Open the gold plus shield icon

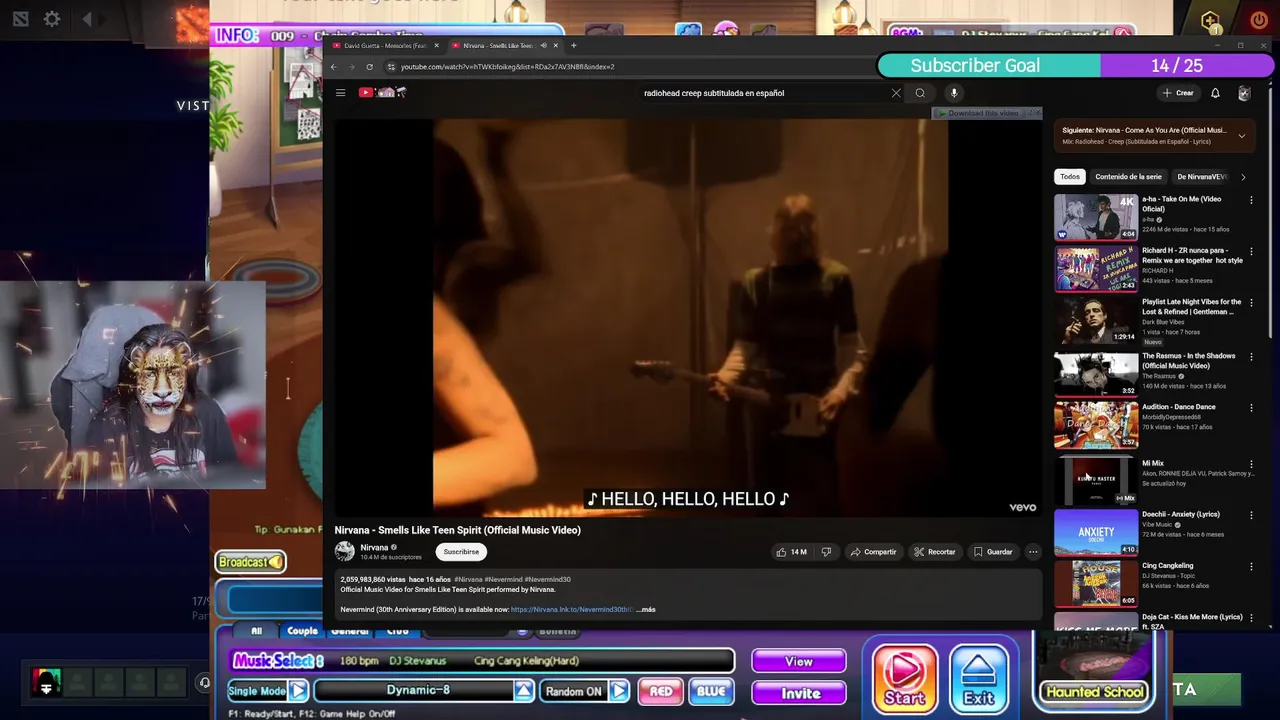click(1211, 21)
